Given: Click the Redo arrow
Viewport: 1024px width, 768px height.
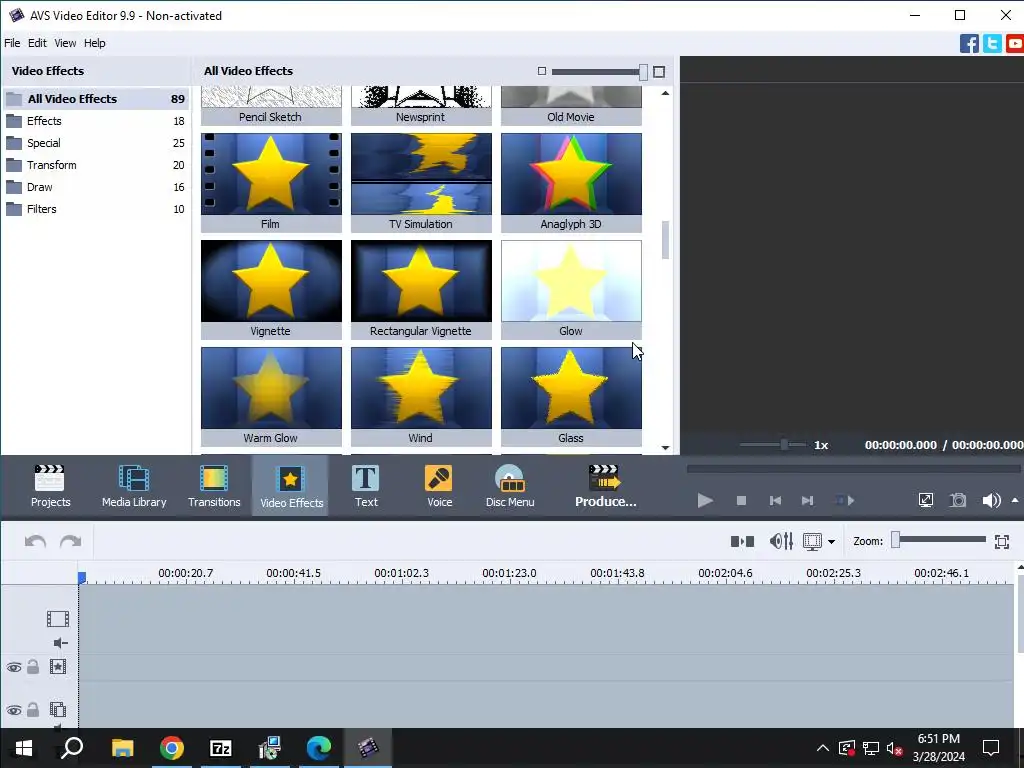Looking at the screenshot, I should [71, 541].
